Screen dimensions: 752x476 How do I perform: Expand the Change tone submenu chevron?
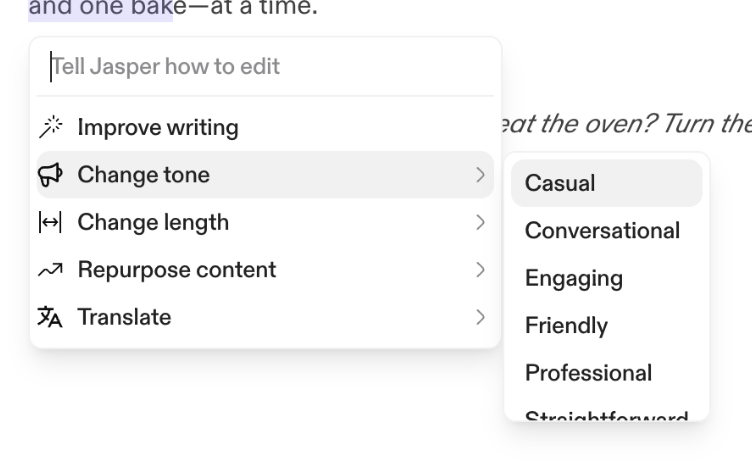click(480, 175)
